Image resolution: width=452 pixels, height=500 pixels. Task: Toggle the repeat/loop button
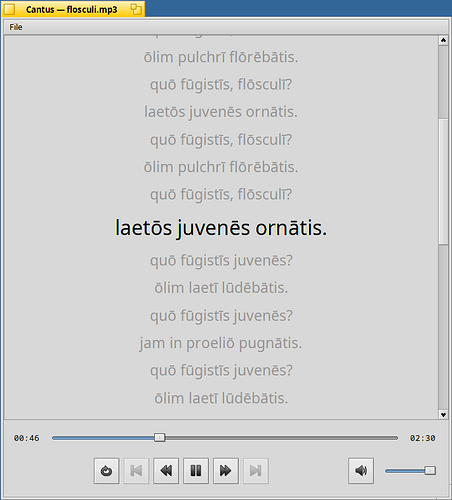[x=106, y=471]
